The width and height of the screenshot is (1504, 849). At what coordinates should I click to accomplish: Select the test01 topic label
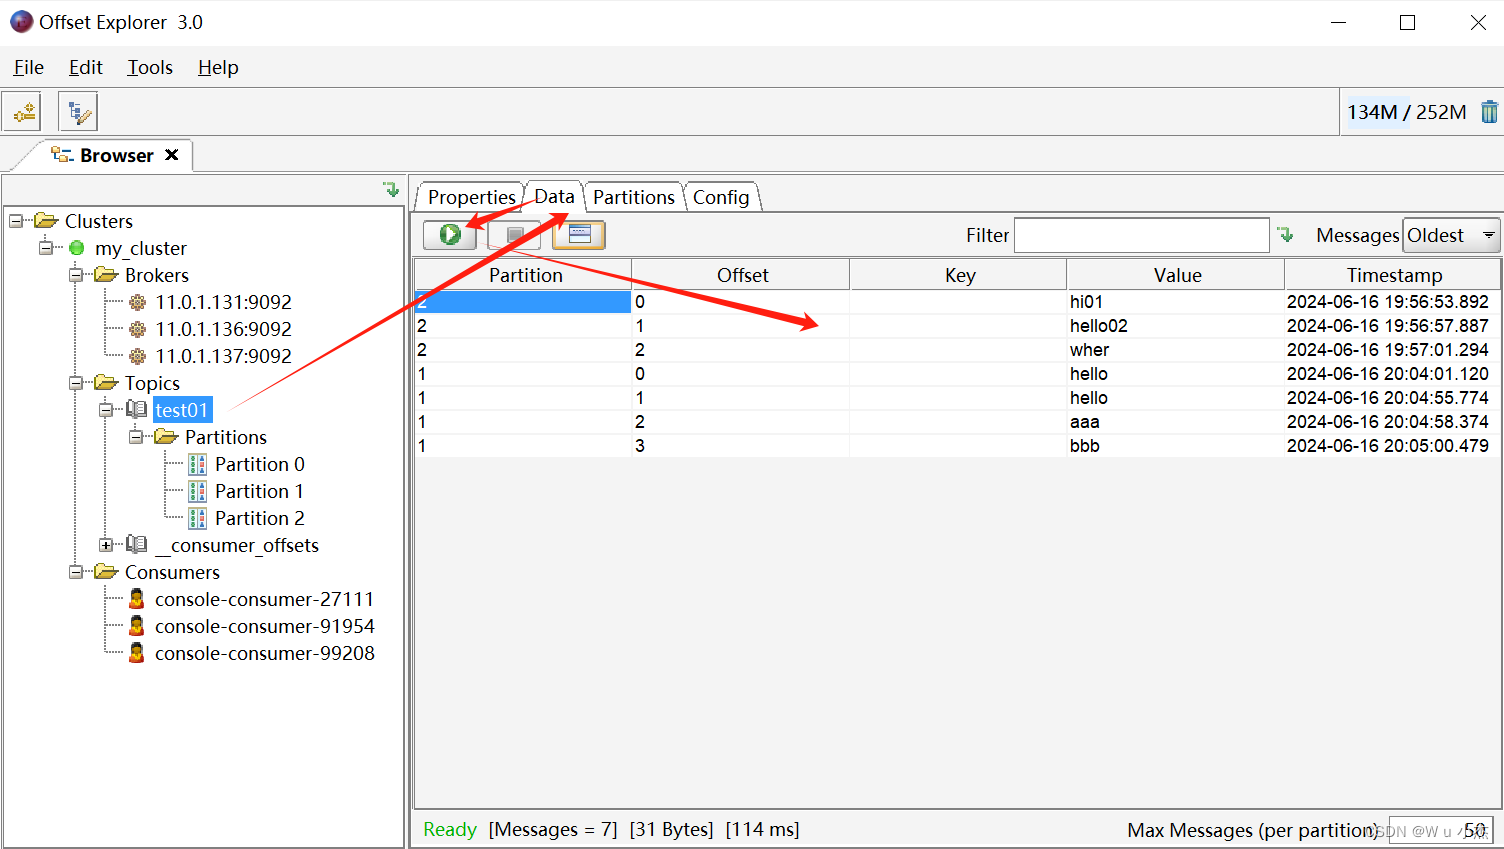(x=182, y=410)
